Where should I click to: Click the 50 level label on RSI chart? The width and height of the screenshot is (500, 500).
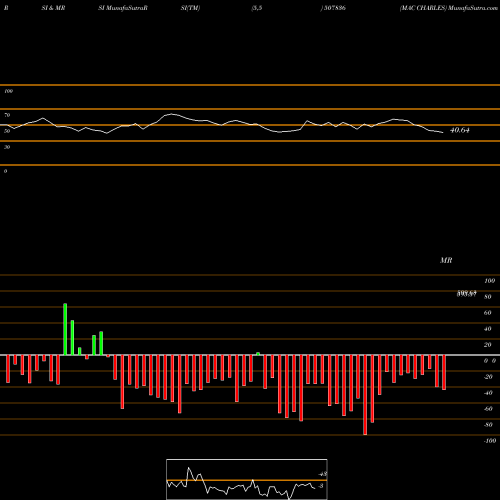[7, 131]
